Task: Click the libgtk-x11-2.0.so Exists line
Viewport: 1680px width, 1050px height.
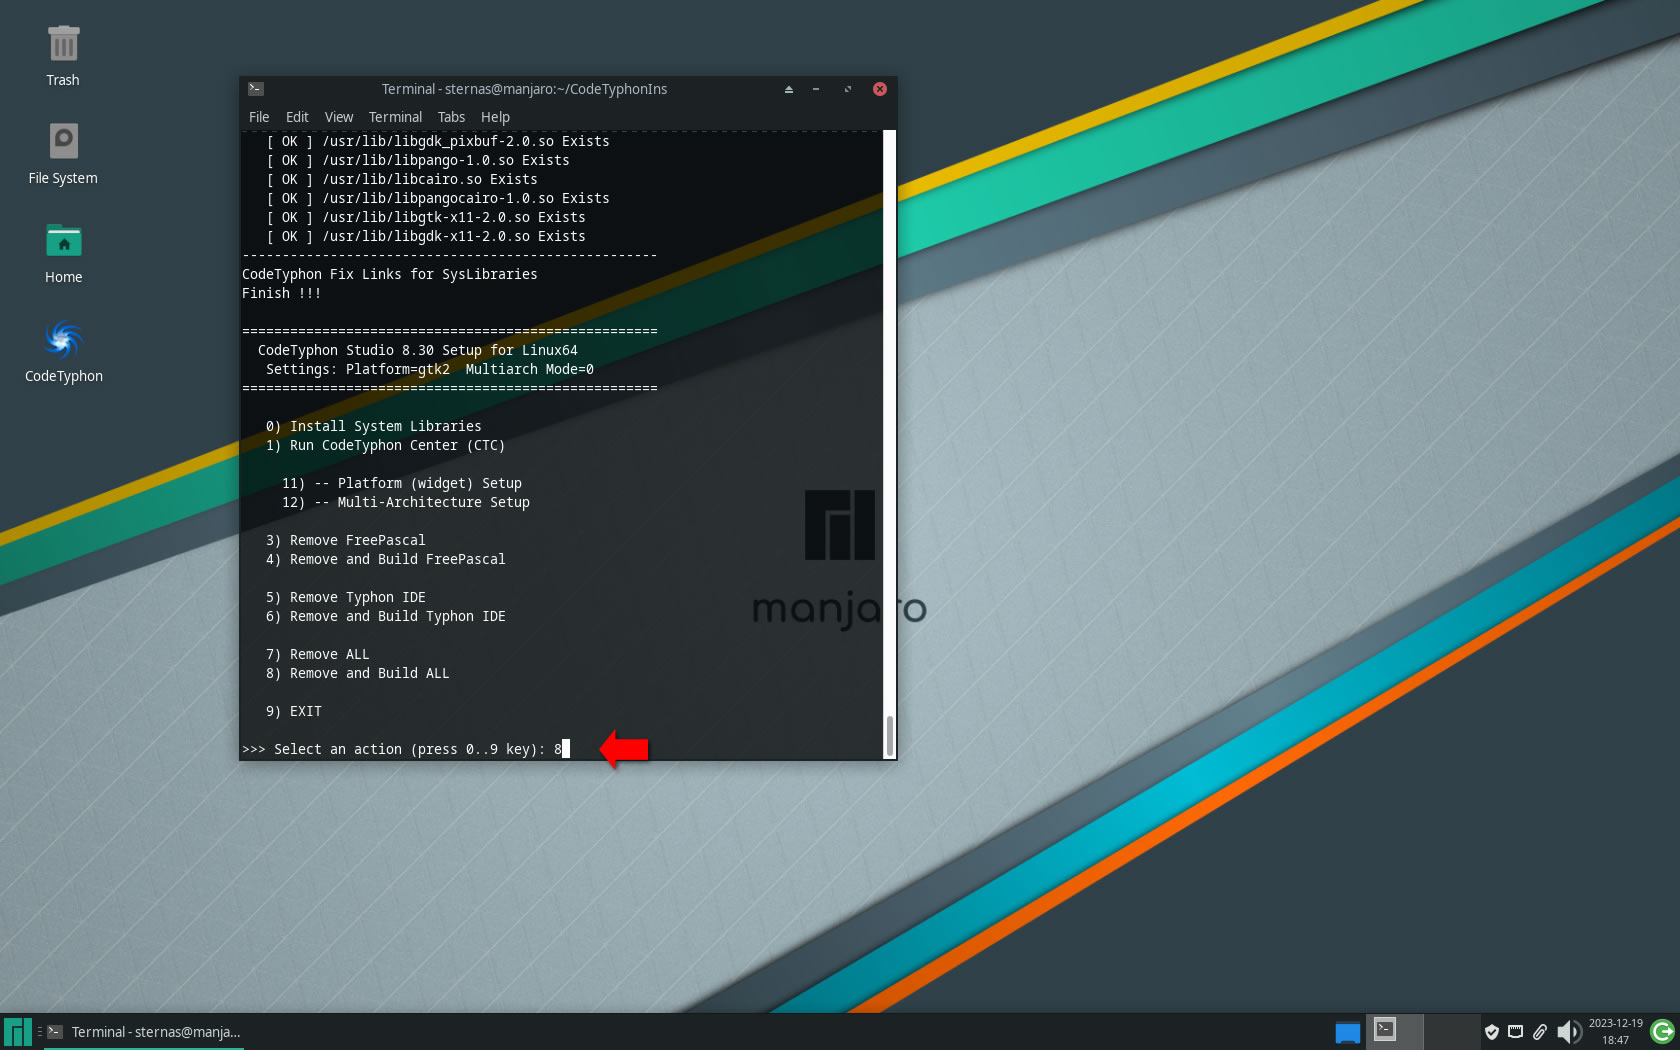Action: point(425,217)
